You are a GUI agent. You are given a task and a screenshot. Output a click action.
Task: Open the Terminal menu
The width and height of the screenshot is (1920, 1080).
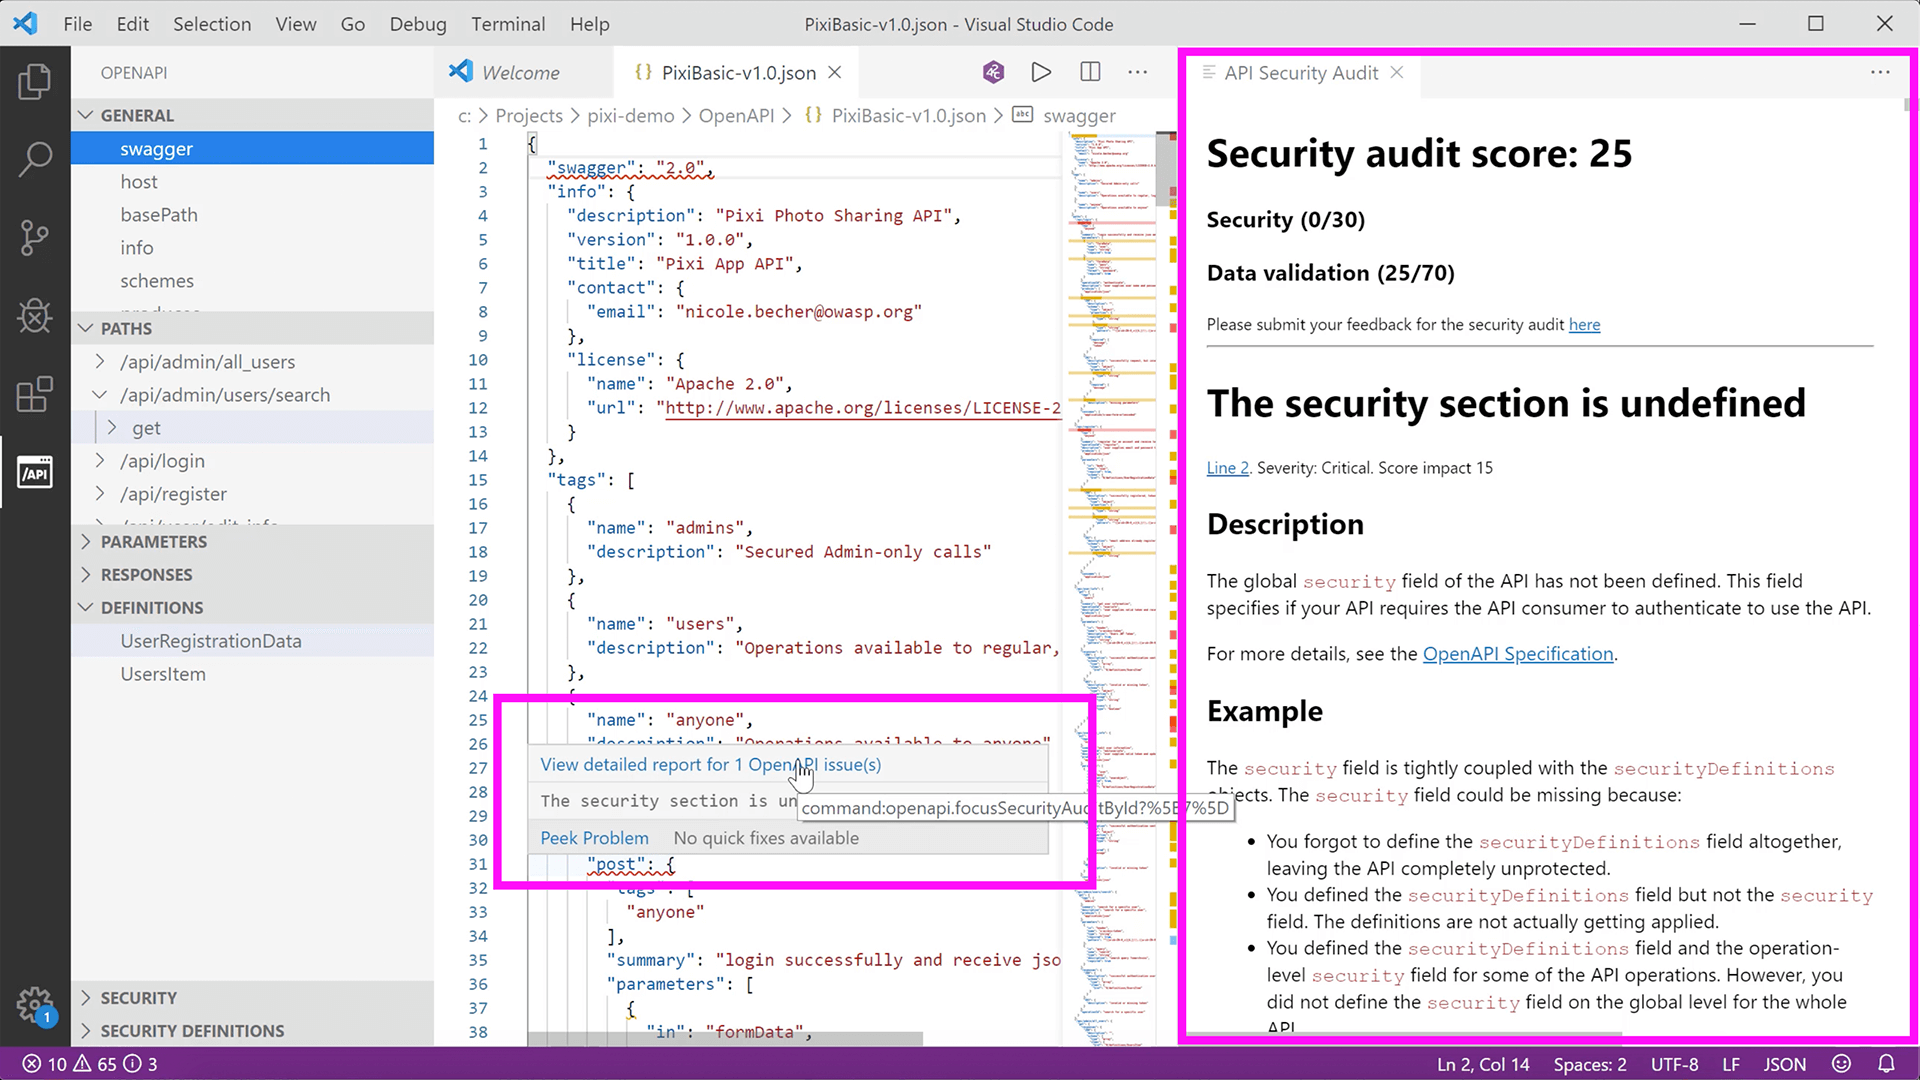(508, 24)
